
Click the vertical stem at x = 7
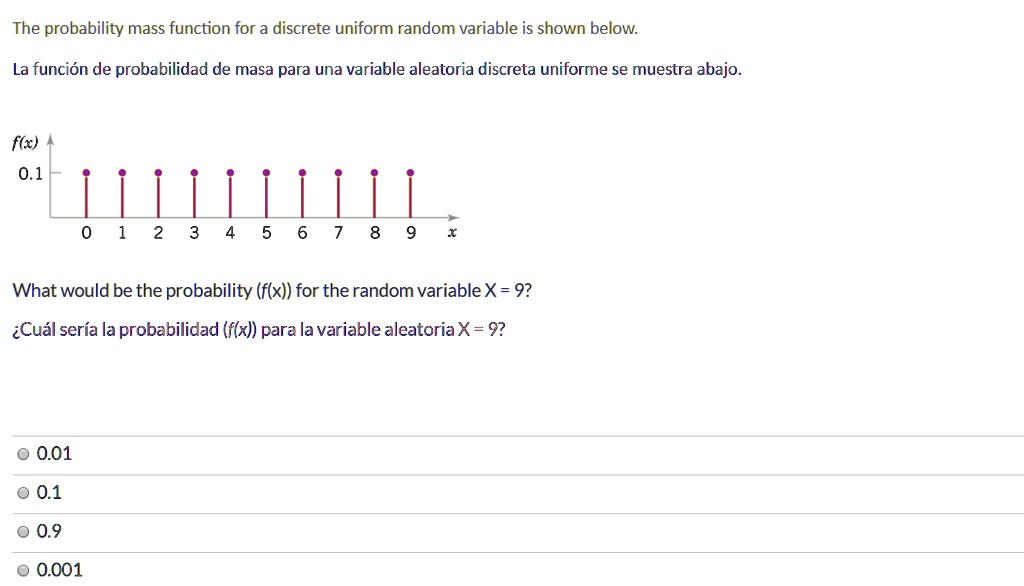[338, 196]
